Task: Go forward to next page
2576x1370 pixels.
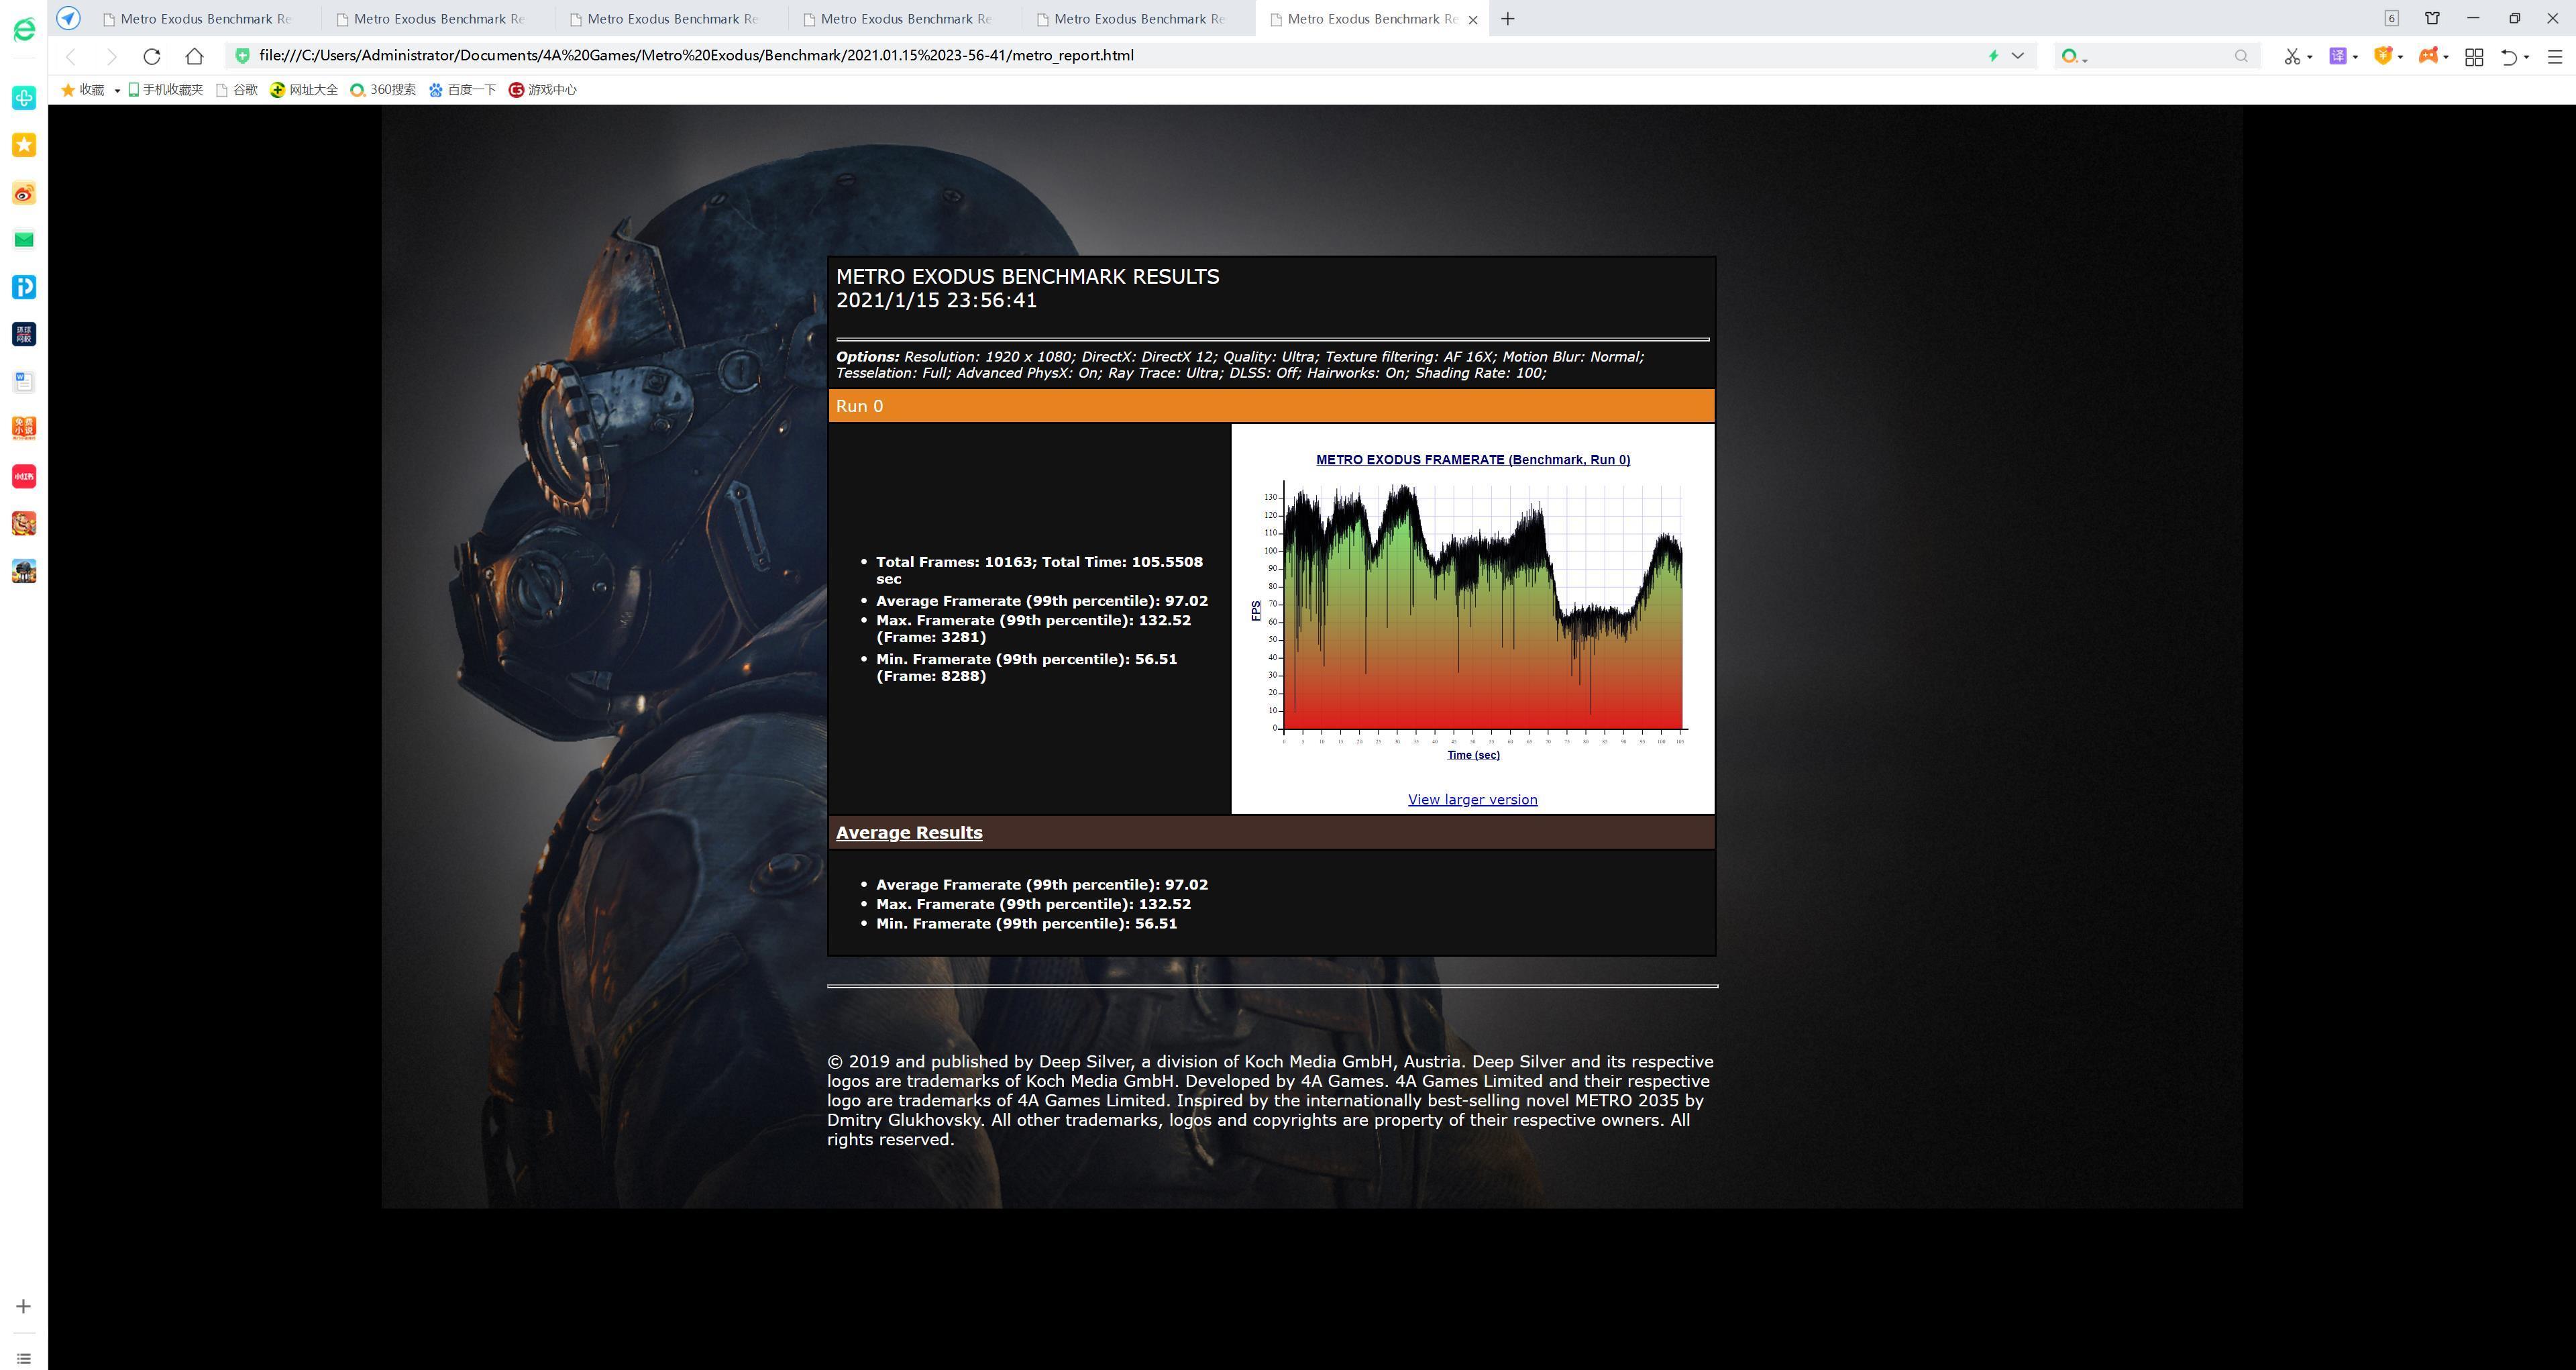Action: pyautogui.click(x=112, y=56)
